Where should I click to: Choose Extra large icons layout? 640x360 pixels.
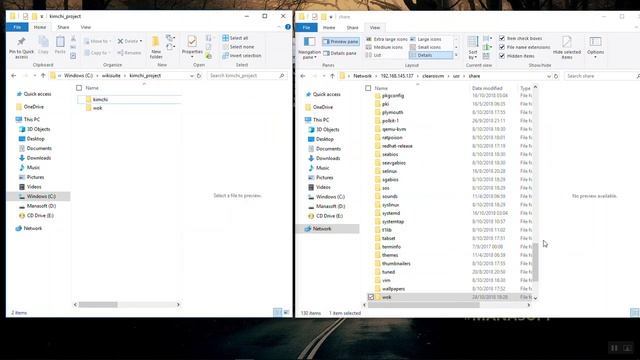(x=387, y=39)
